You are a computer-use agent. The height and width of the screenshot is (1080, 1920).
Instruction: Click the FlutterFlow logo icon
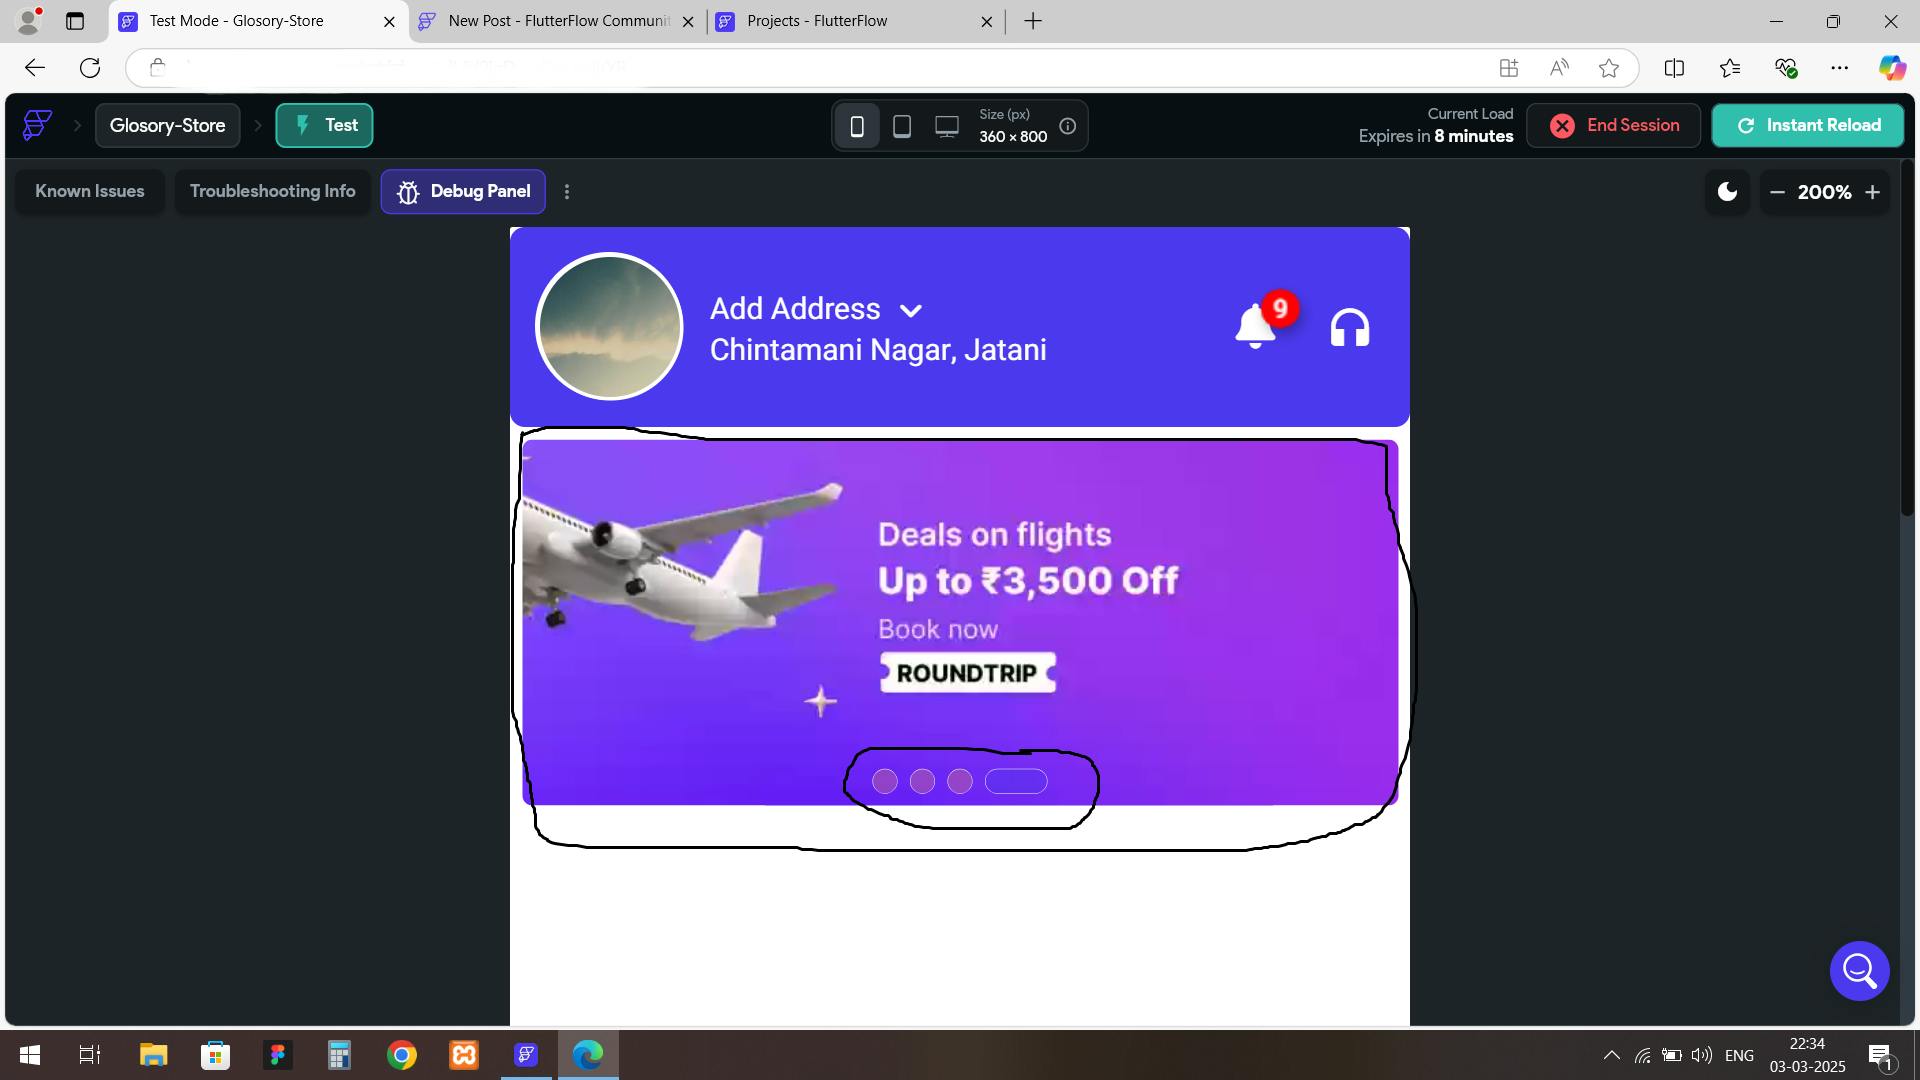37,125
